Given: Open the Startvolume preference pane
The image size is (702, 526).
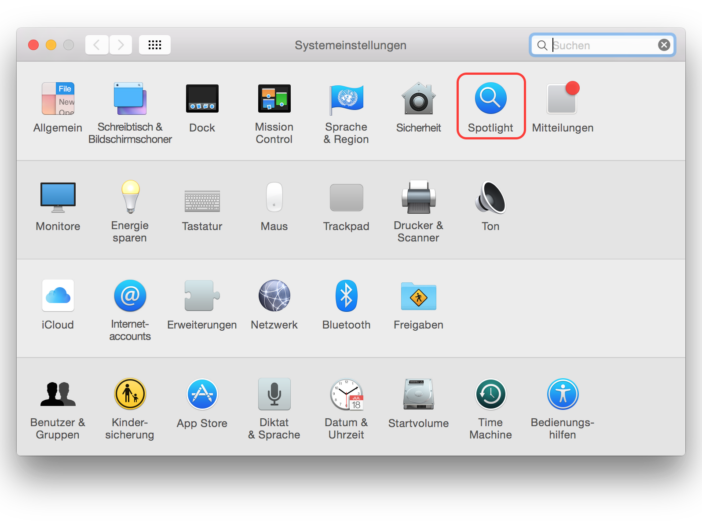Looking at the screenshot, I should pyautogui.click(x=418, y=403).
